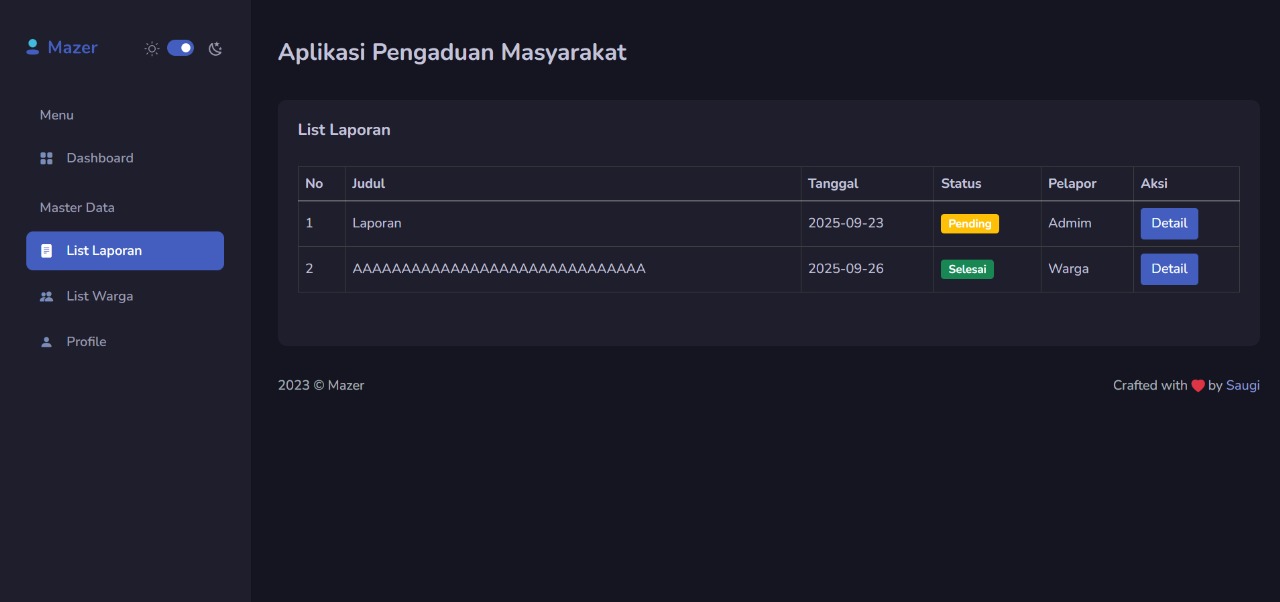Click the List Laporan document icon
Screen dimensions: 1280x602
[46, 251]
